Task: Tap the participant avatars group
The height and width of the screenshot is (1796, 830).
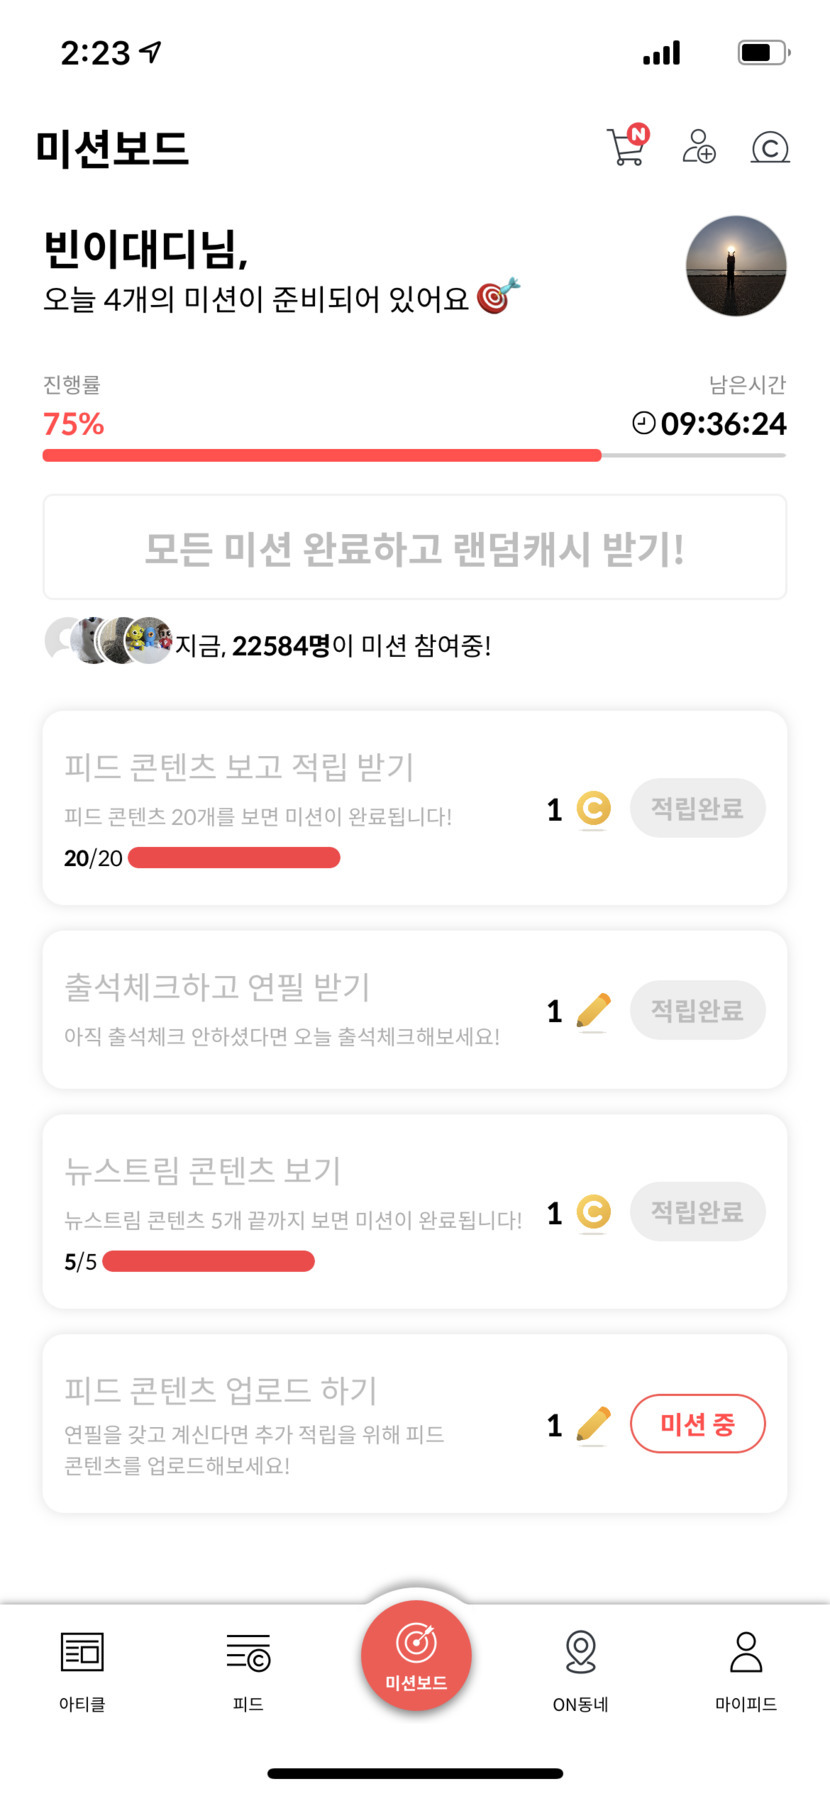Action: point(108,641)
